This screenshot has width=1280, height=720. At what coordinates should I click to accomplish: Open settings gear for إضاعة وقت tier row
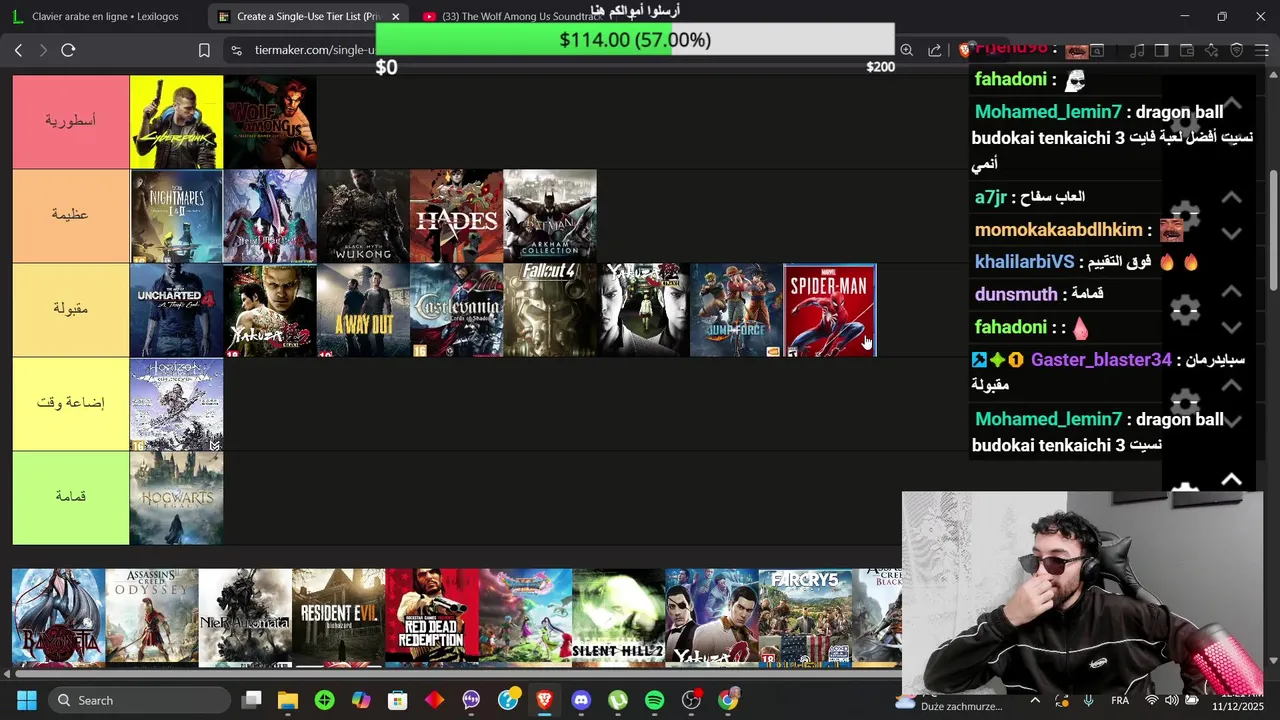pyautogui.click(x=1185, y=403)
